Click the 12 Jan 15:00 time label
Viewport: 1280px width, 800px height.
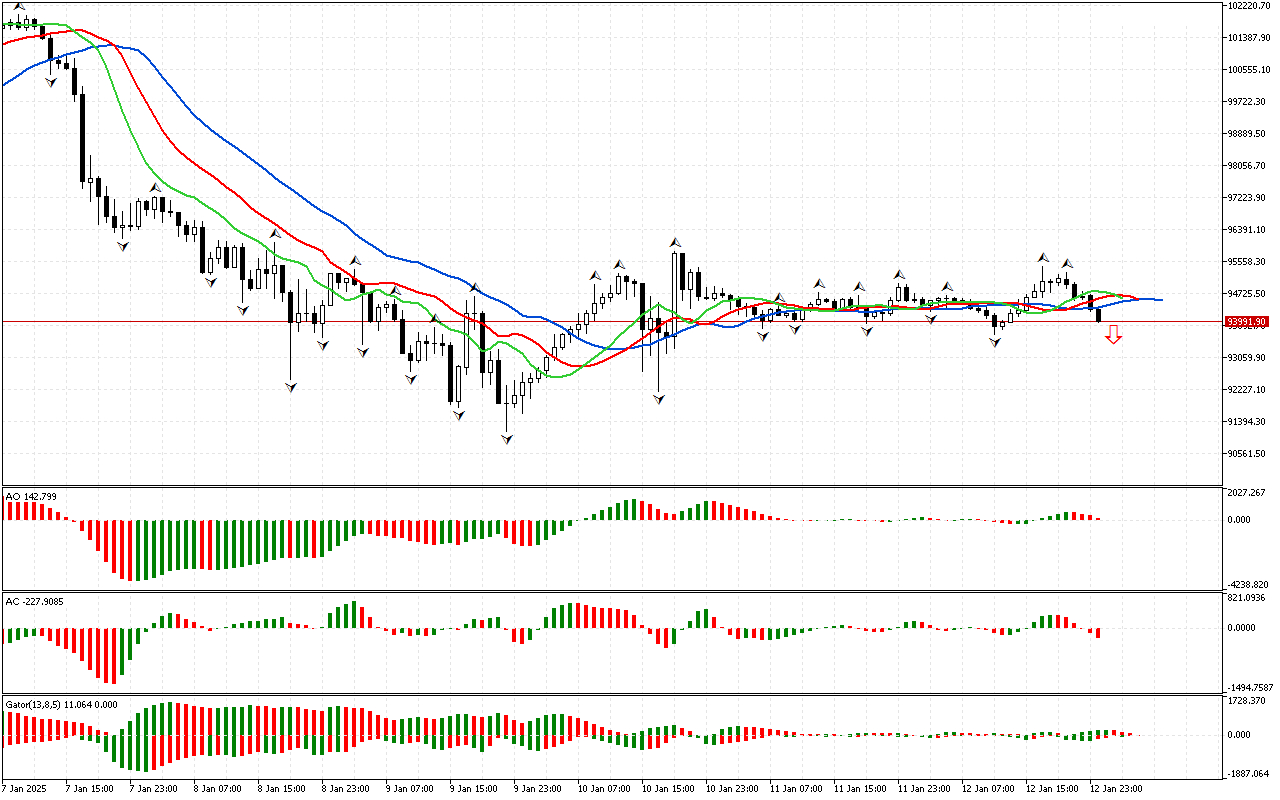[1050, 789]
